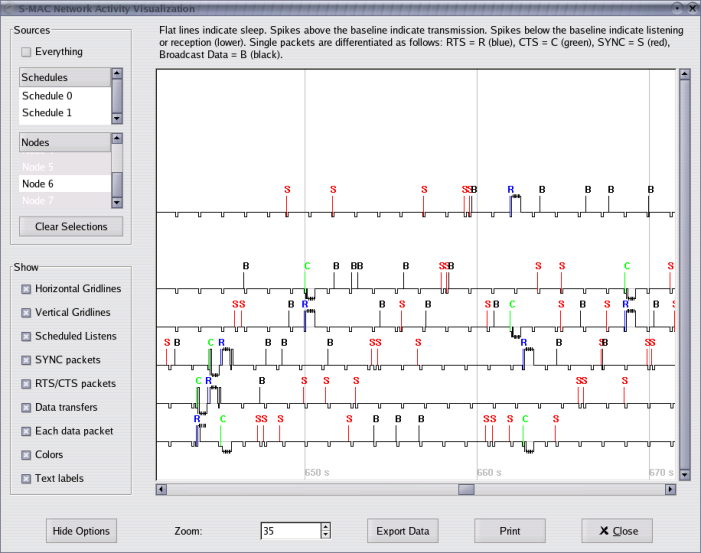The width and height of the screenshot is (701, 553).
Task: Disable the Text labels checkbox
Action: pos(26,479)
